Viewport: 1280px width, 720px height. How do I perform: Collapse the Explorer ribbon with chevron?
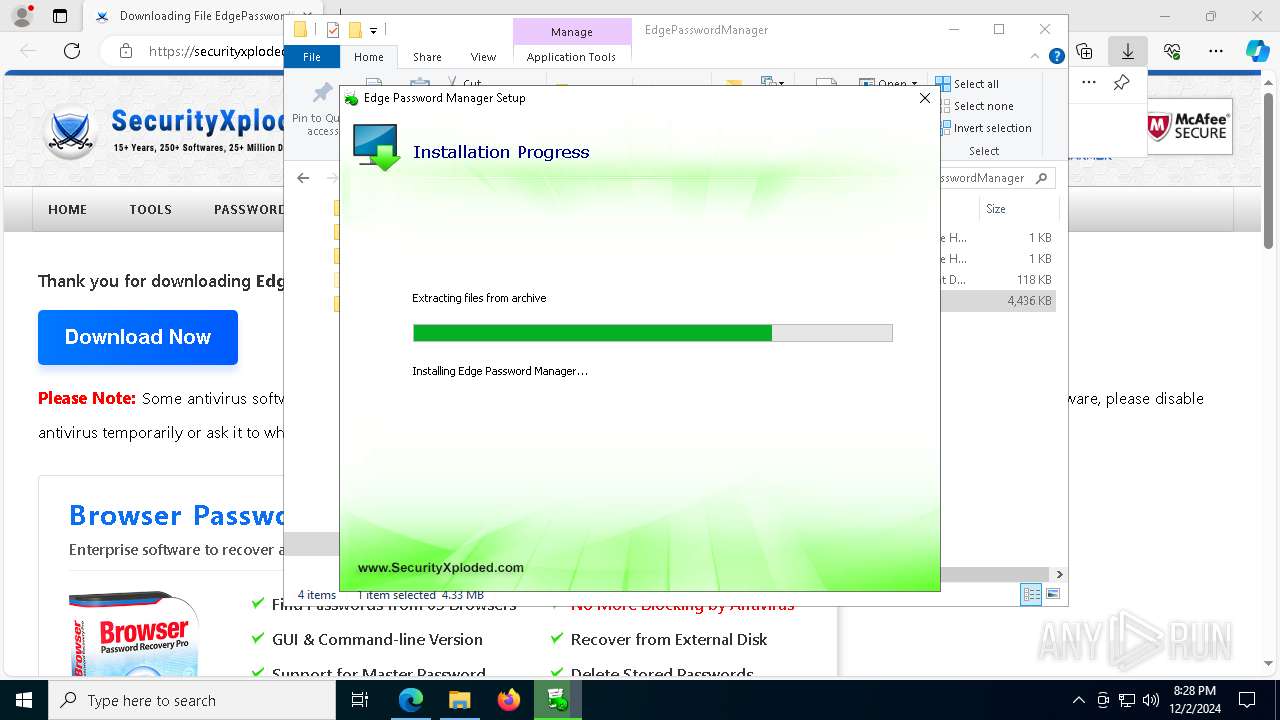click(x=1035, y=57)
